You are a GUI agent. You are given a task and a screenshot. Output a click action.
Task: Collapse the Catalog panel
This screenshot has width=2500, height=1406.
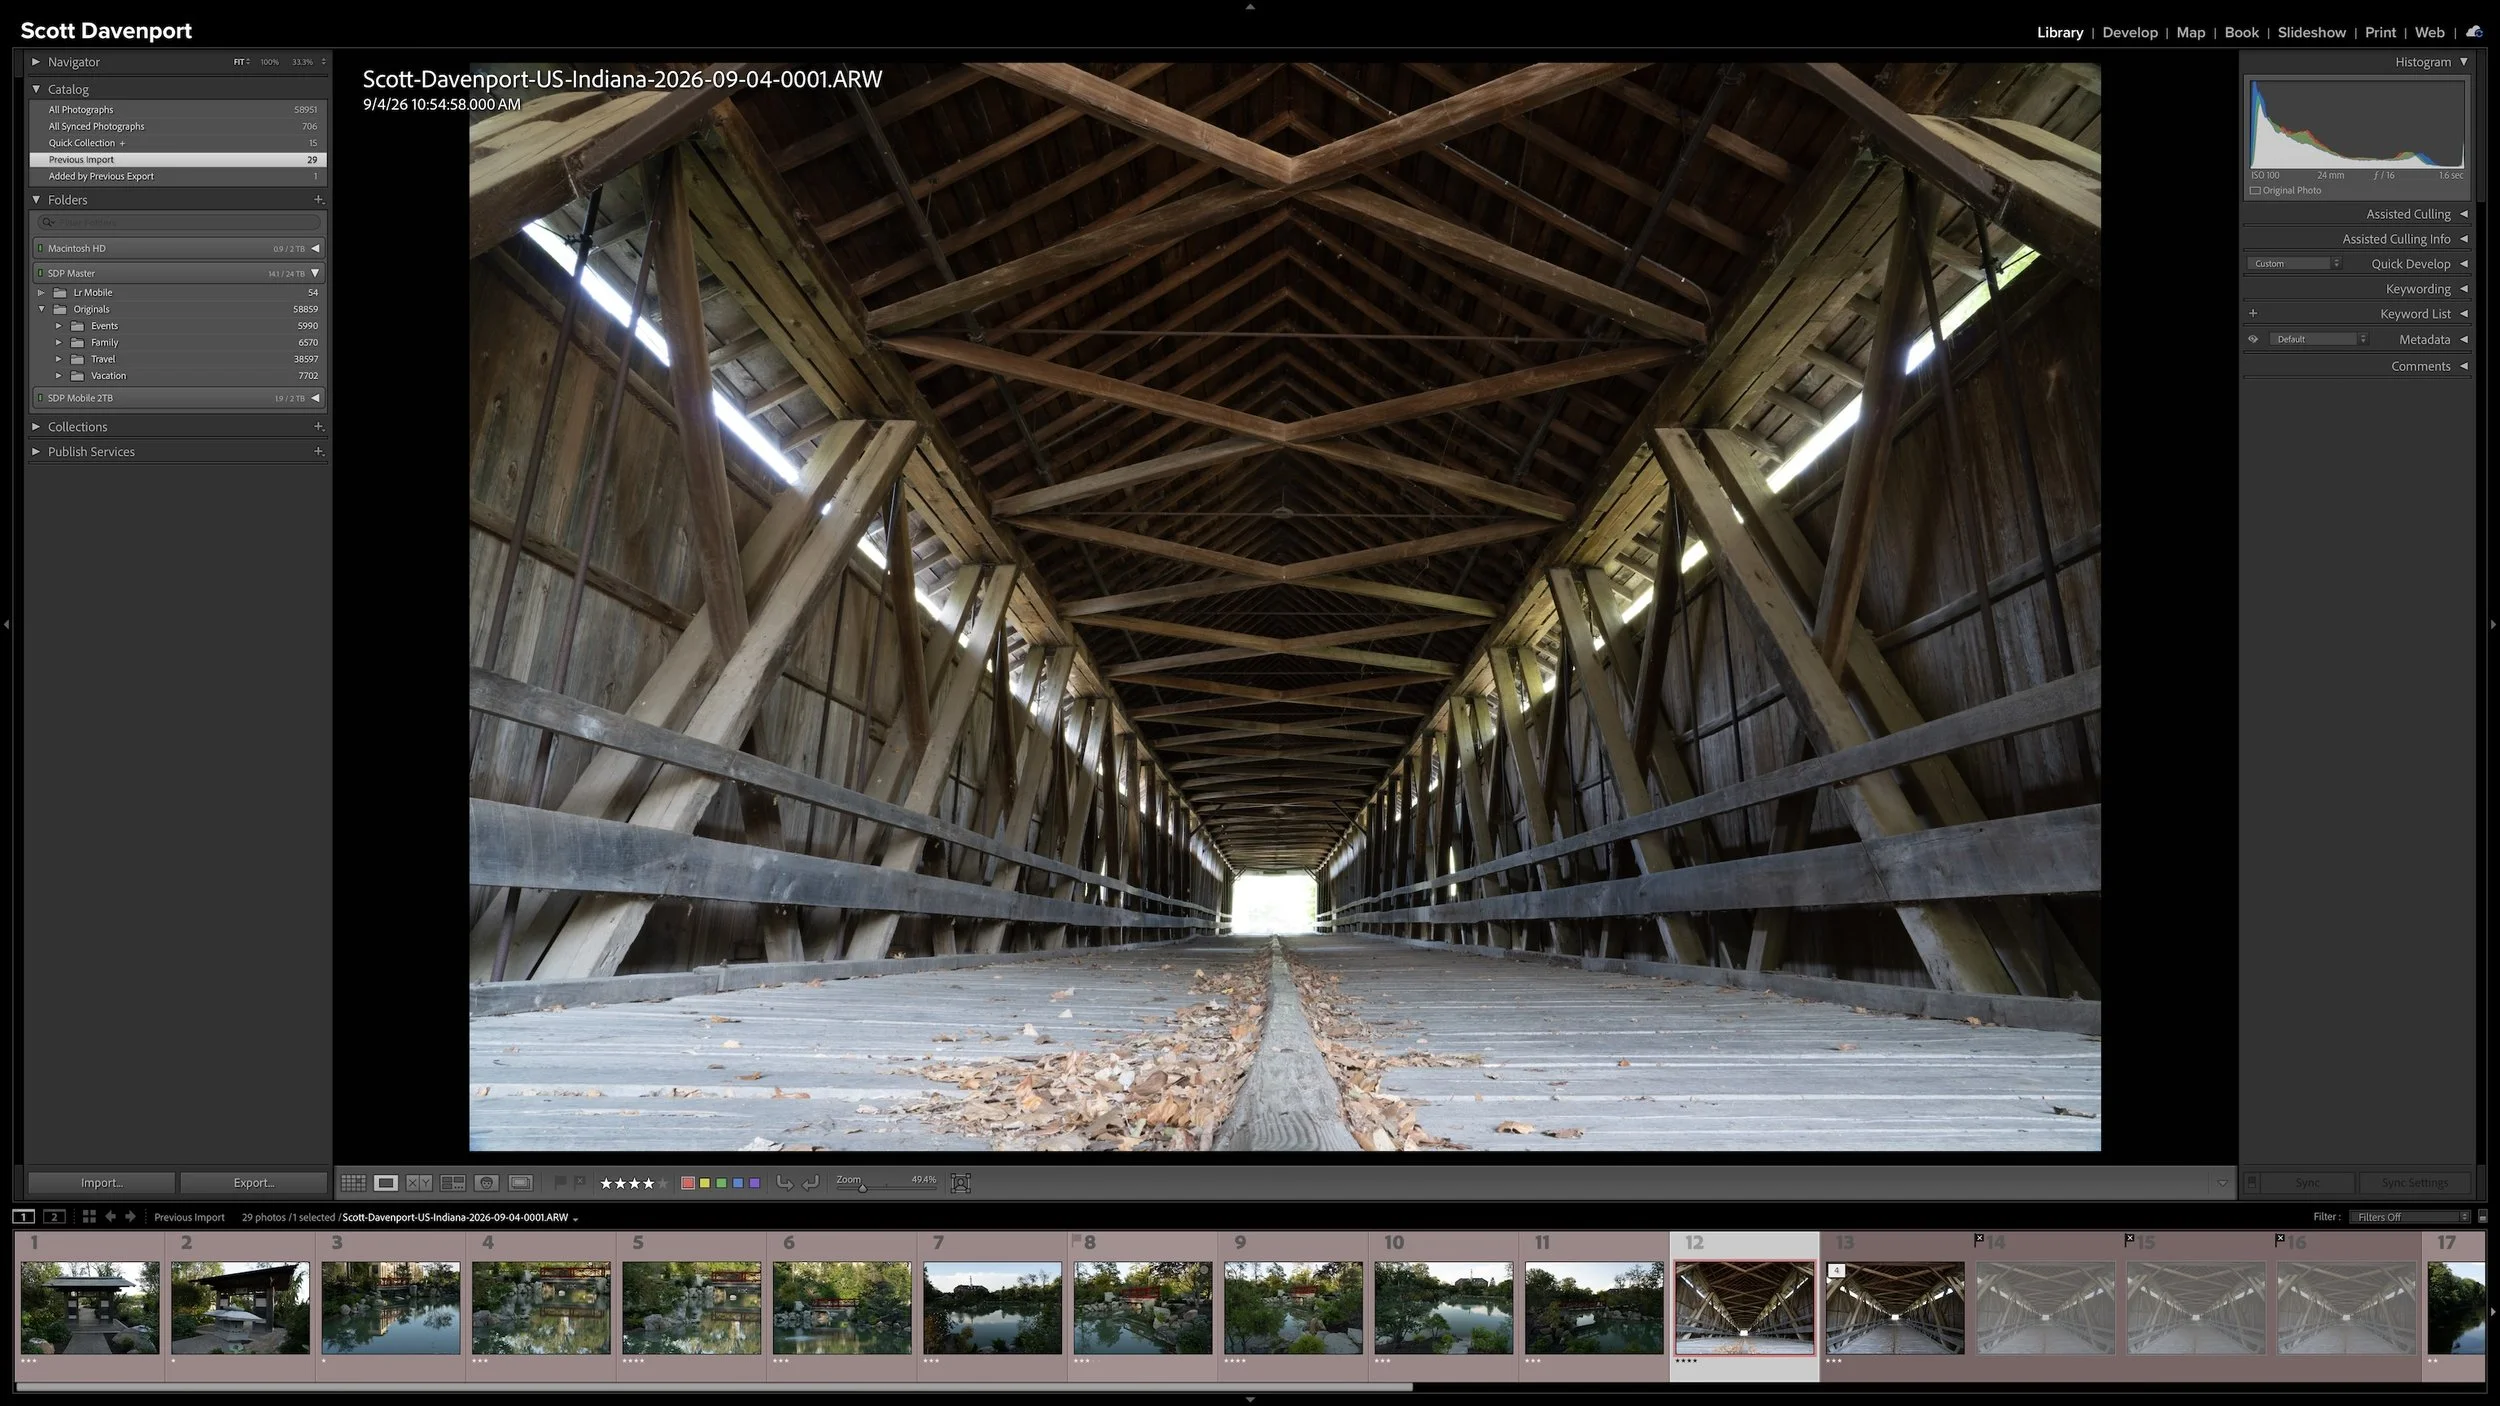pos(36,89)
